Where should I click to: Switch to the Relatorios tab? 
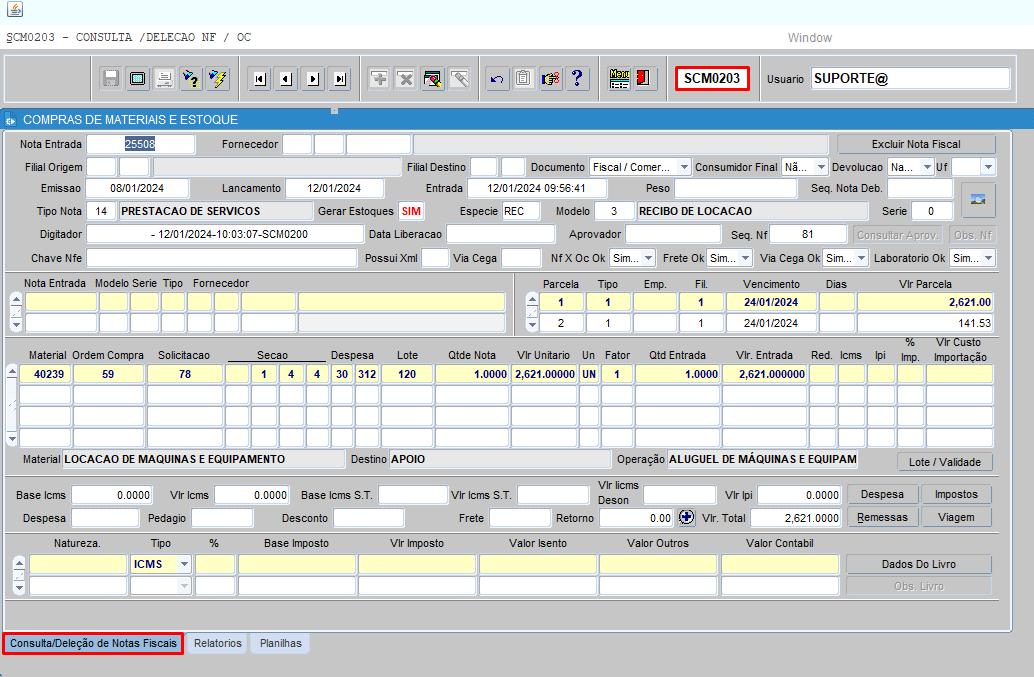tap(218, 643)
